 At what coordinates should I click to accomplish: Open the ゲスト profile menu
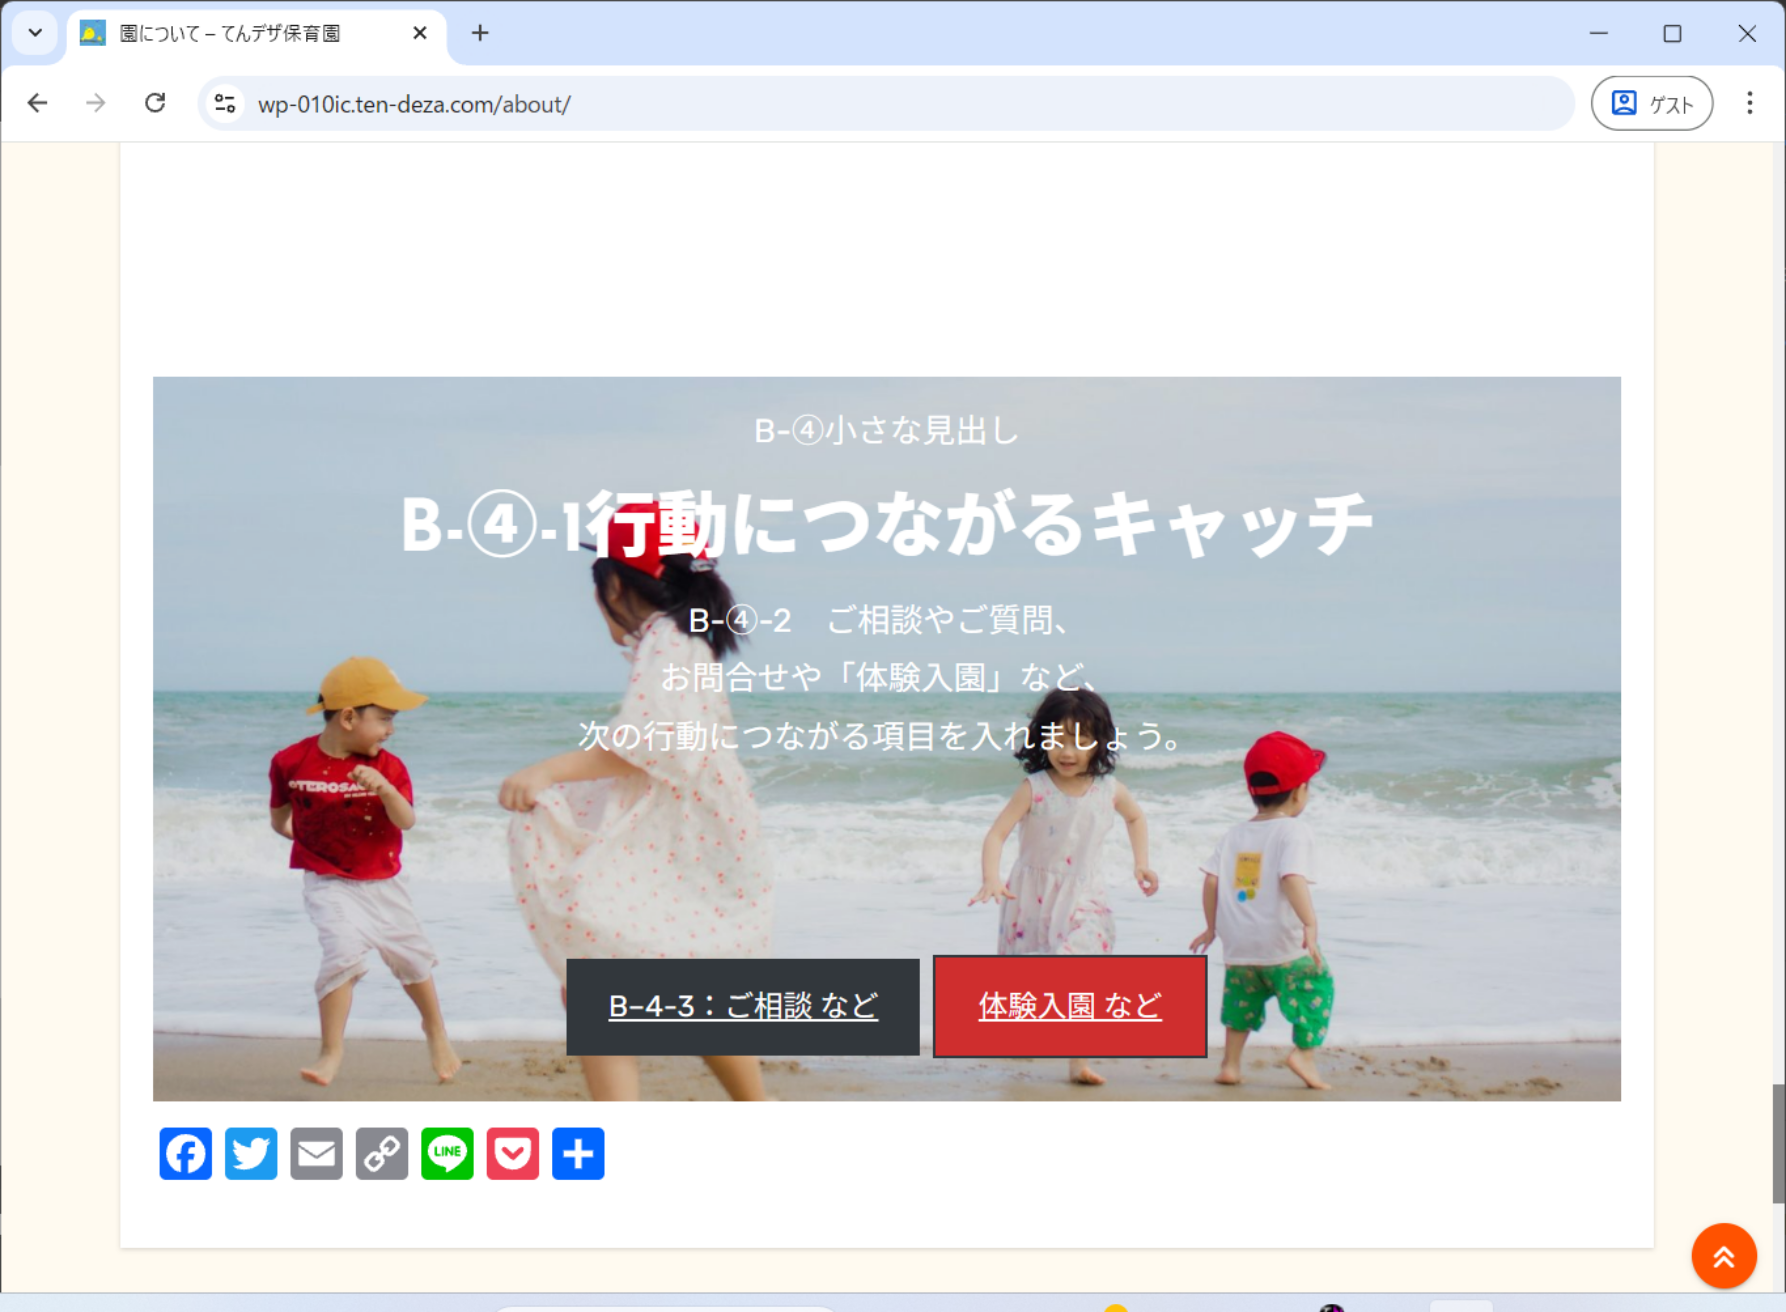coord(1651,103)
